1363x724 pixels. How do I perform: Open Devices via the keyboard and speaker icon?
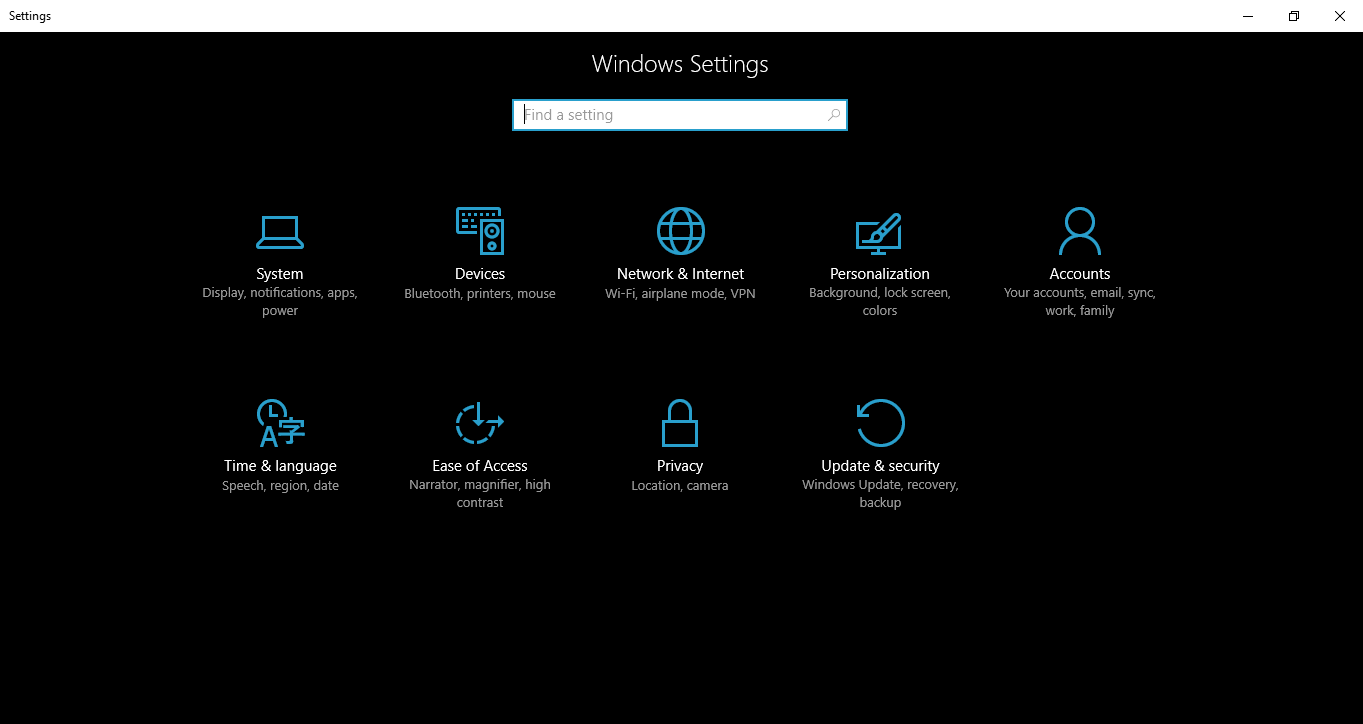point(480,231)
